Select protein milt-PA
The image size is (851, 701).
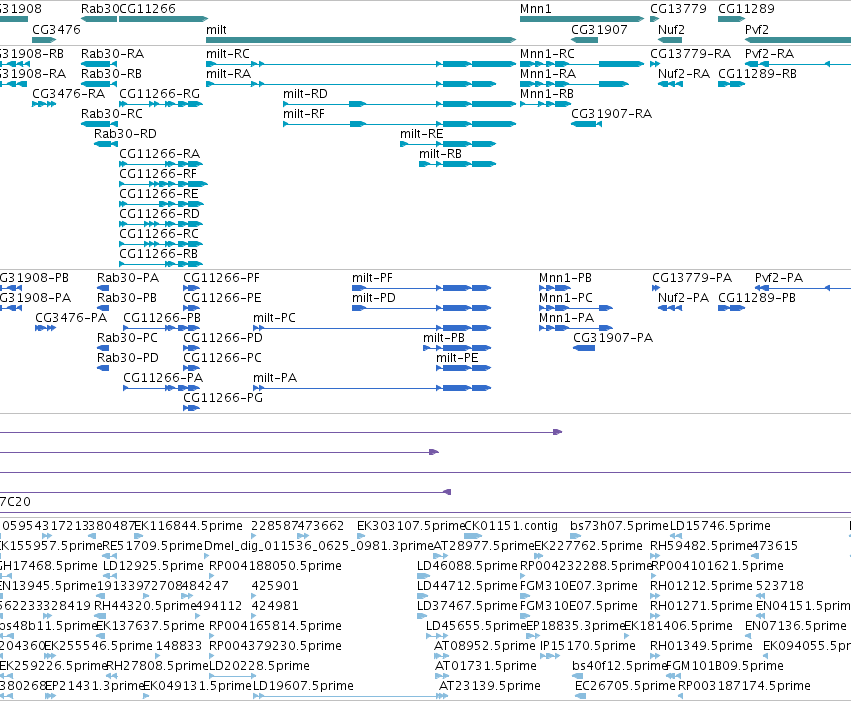tap(372, 388)
